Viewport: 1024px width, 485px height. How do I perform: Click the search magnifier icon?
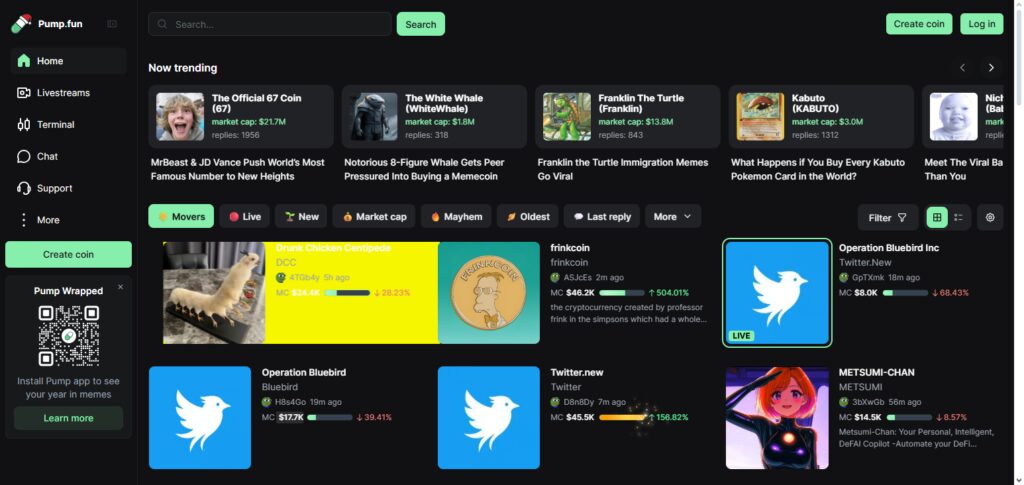(x=162, y=24)
